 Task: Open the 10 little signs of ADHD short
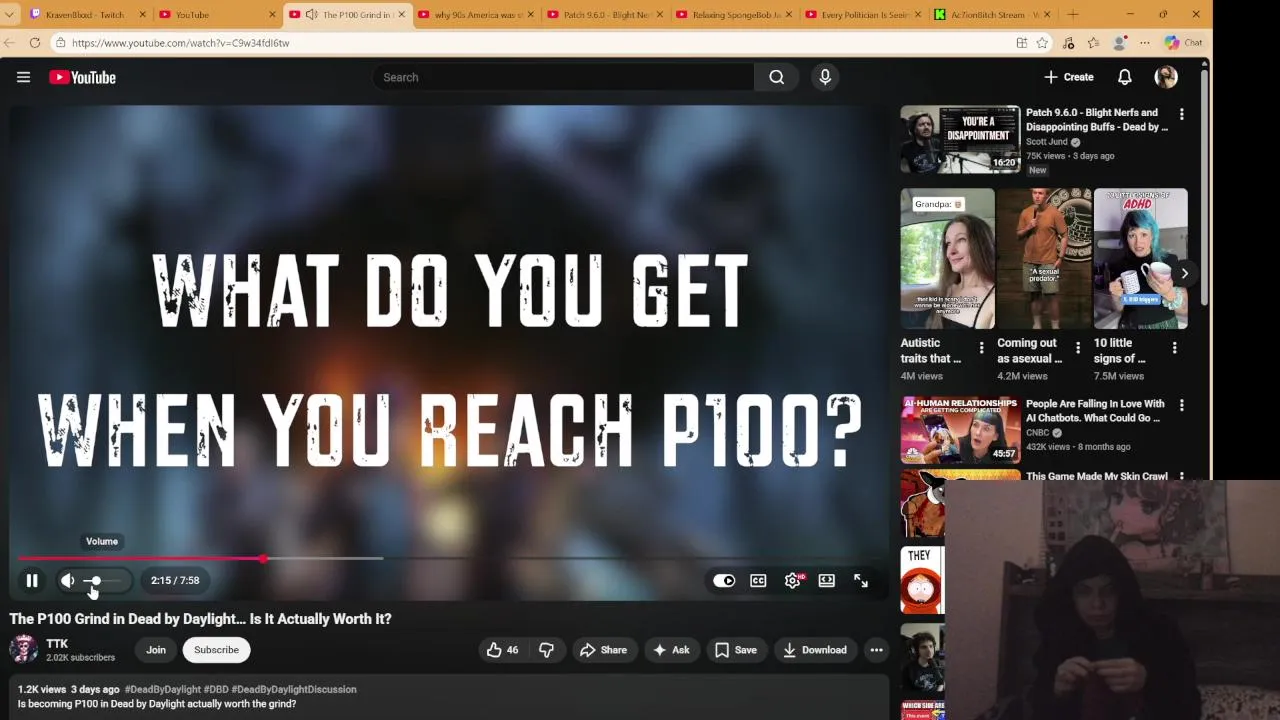[1141, 258]
